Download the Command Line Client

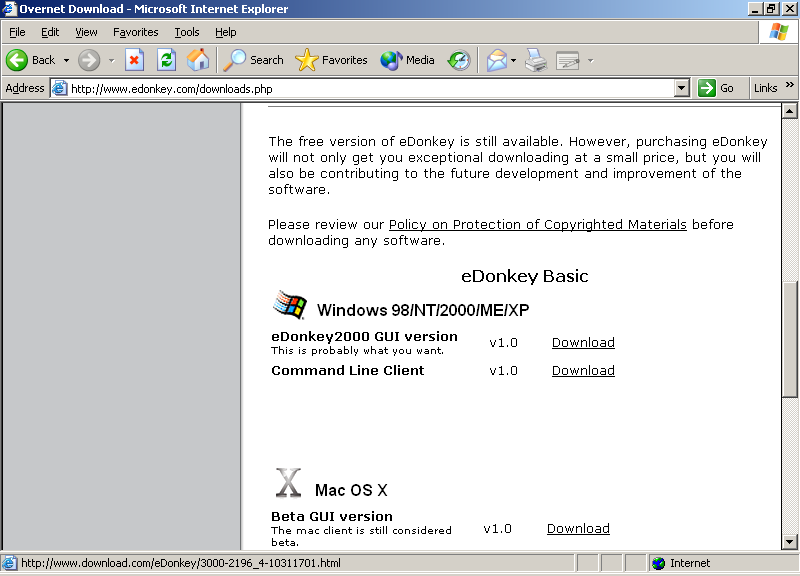(583, 370)
